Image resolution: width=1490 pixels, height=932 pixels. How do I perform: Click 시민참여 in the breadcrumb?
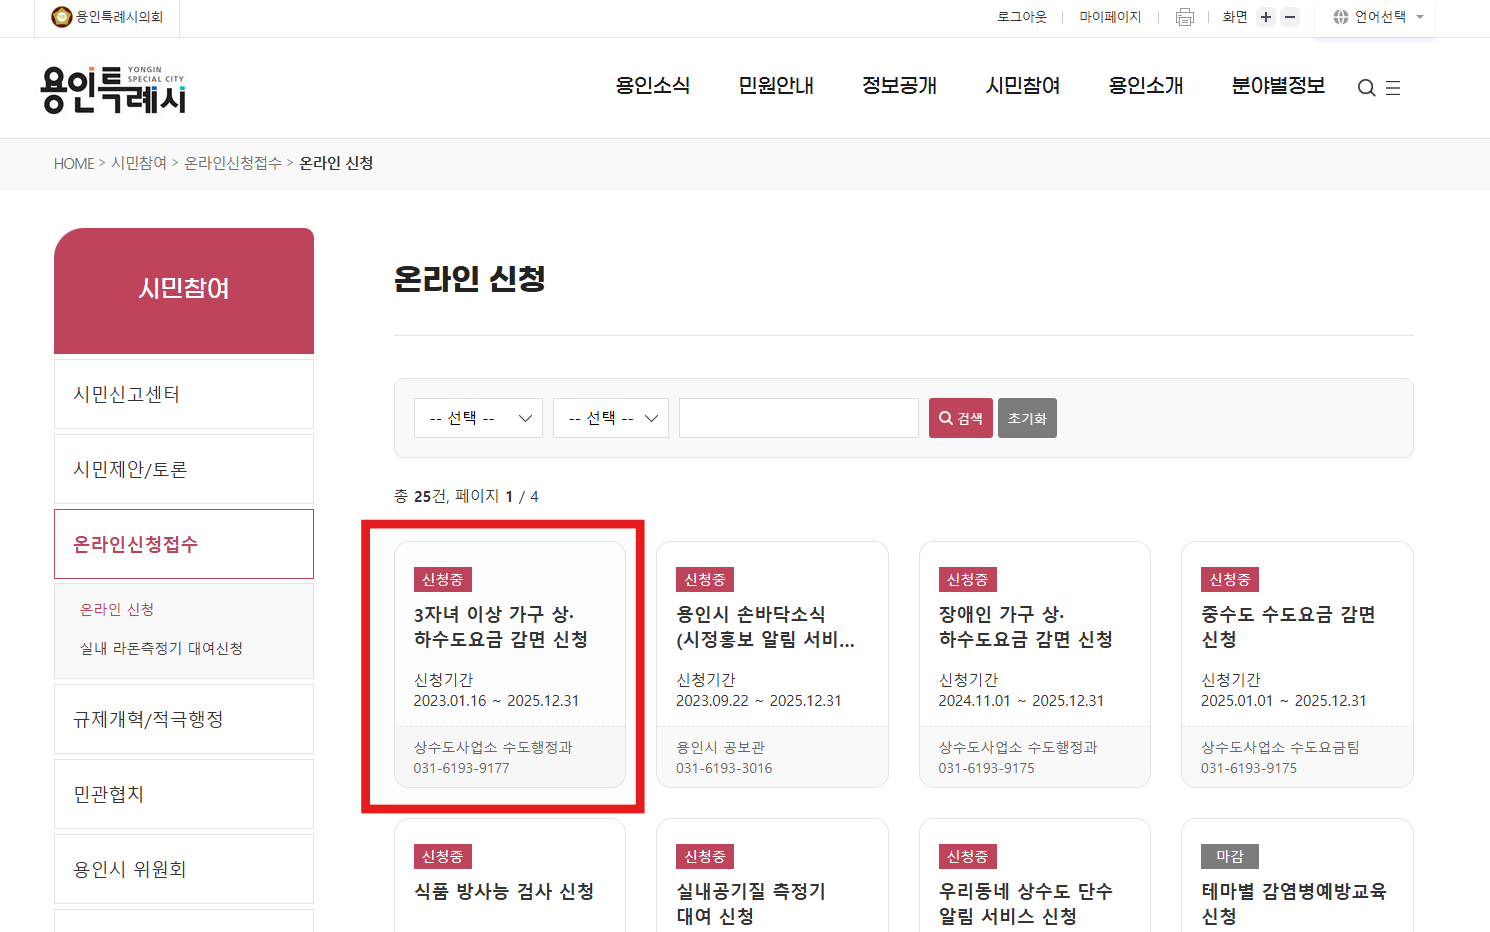click(x=139, y=163)
